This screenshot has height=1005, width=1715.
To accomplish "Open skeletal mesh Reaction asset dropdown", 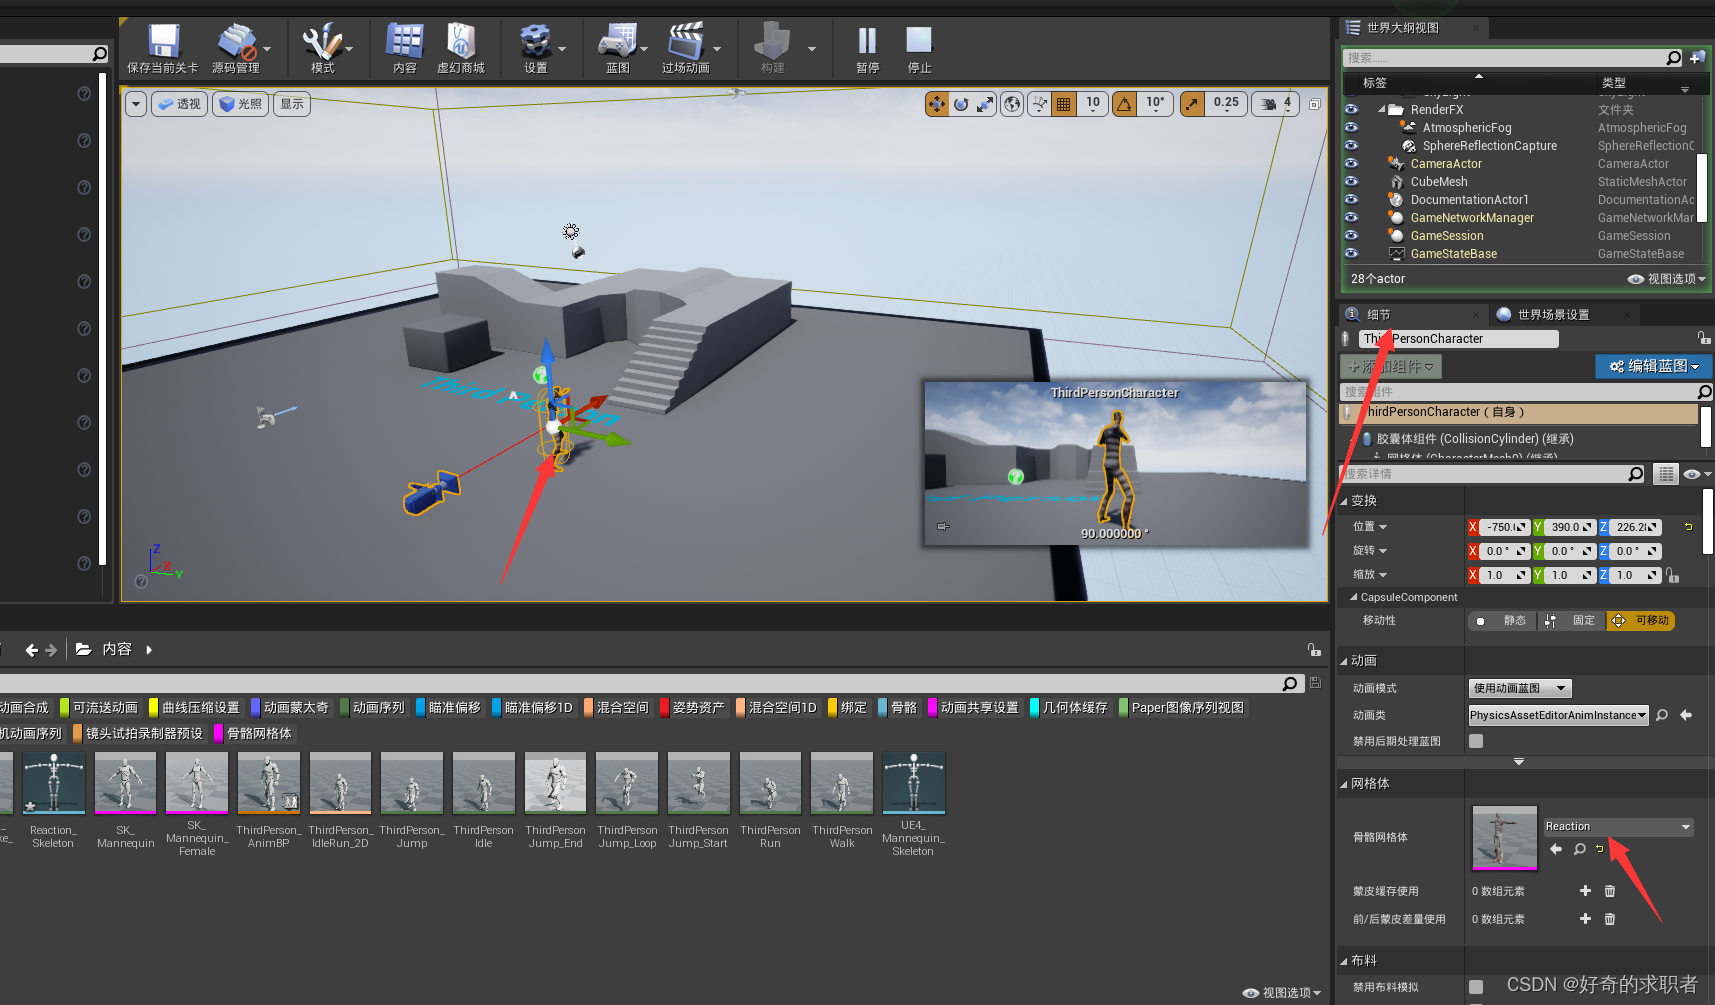I will 1618,827.
